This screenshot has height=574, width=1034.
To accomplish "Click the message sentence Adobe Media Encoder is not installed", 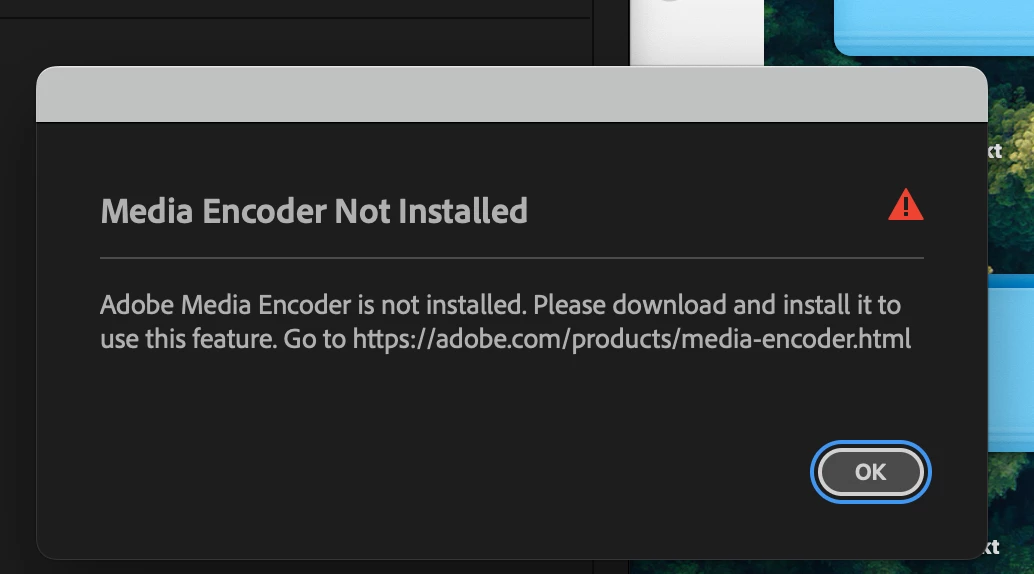I will coord(313,305).
